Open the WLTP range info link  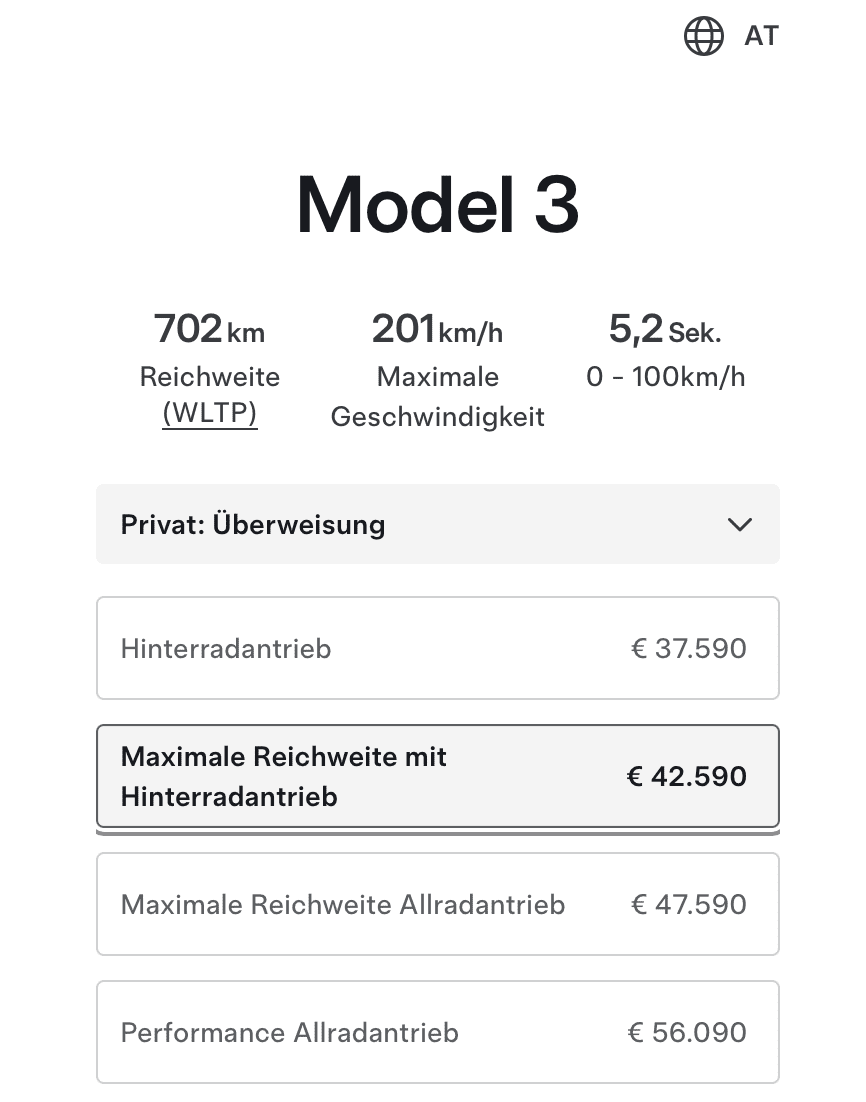[210, 415]
